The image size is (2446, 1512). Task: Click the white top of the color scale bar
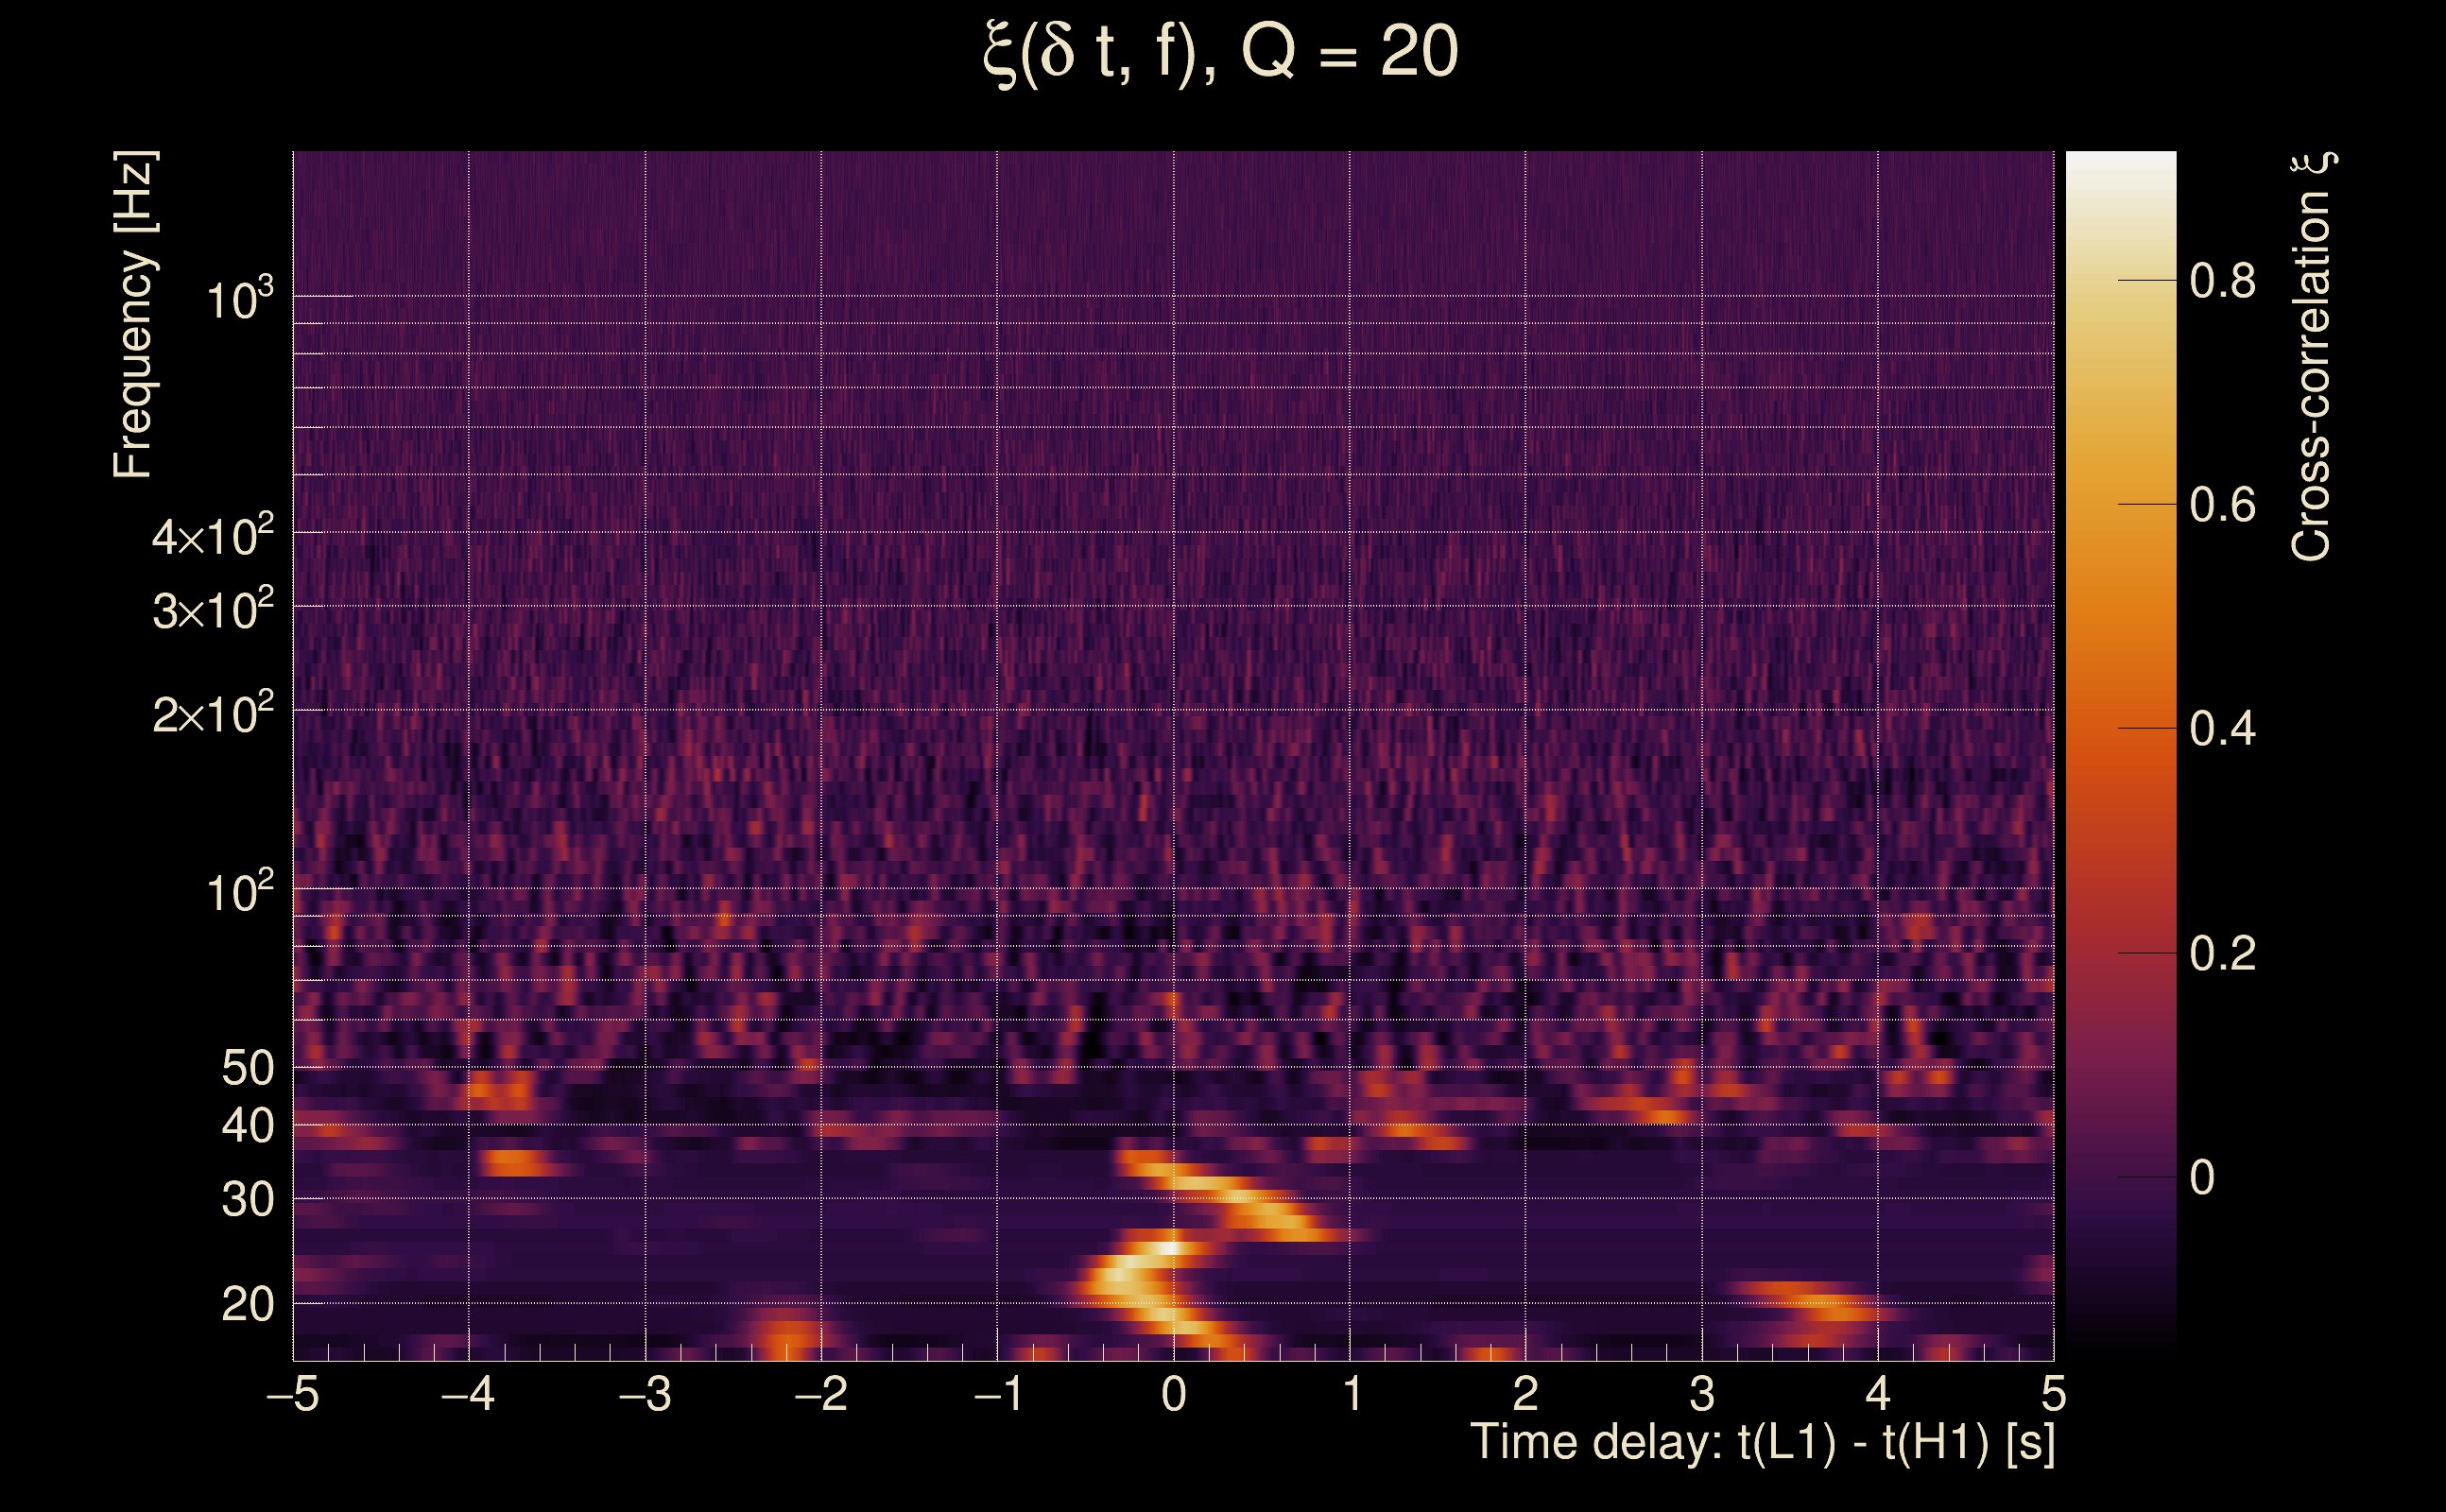pos(2120,165)
